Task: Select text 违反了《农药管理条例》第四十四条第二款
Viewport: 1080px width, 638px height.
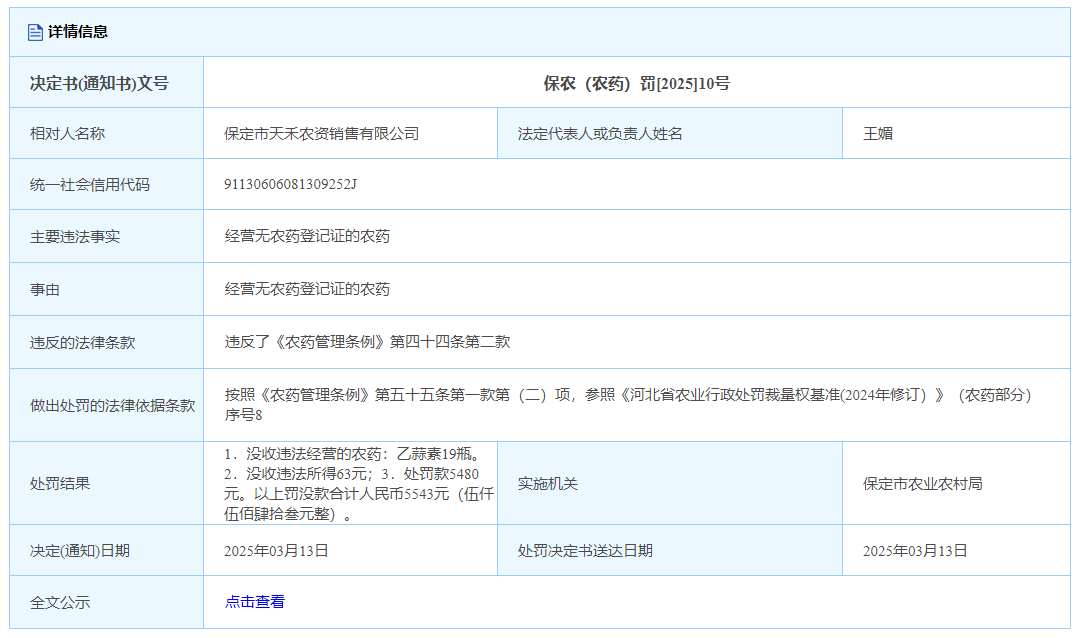Action: 367,342
